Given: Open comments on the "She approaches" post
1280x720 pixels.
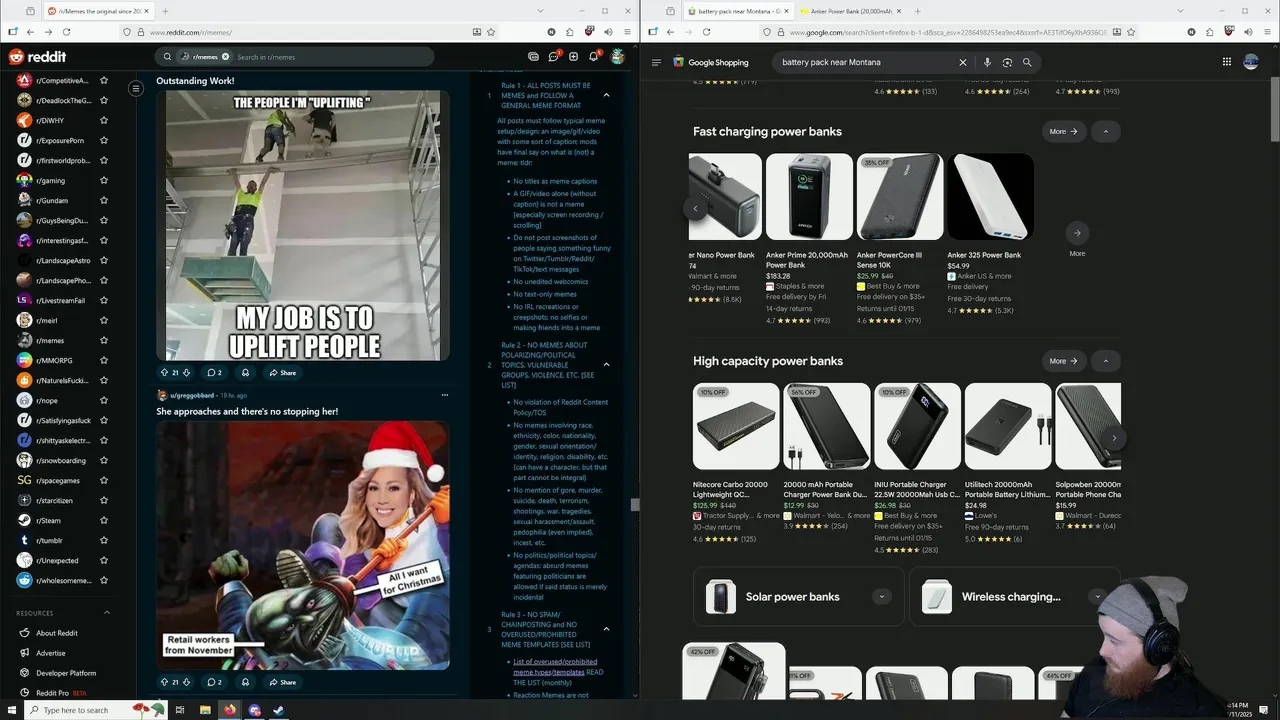Looking at the screenshot, I should pos(214,682).
